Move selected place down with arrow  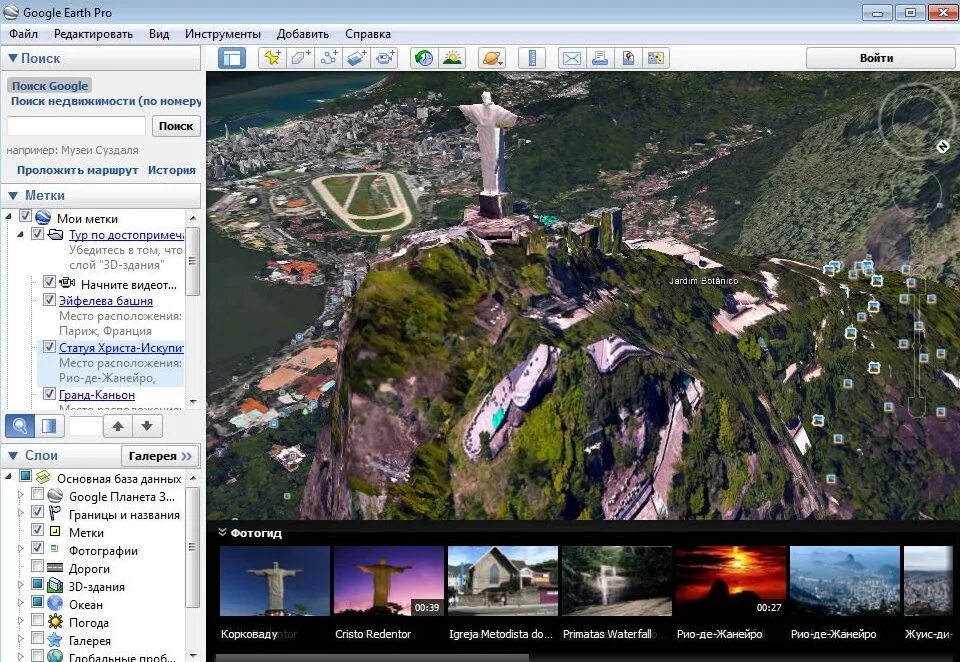point(147,426)
